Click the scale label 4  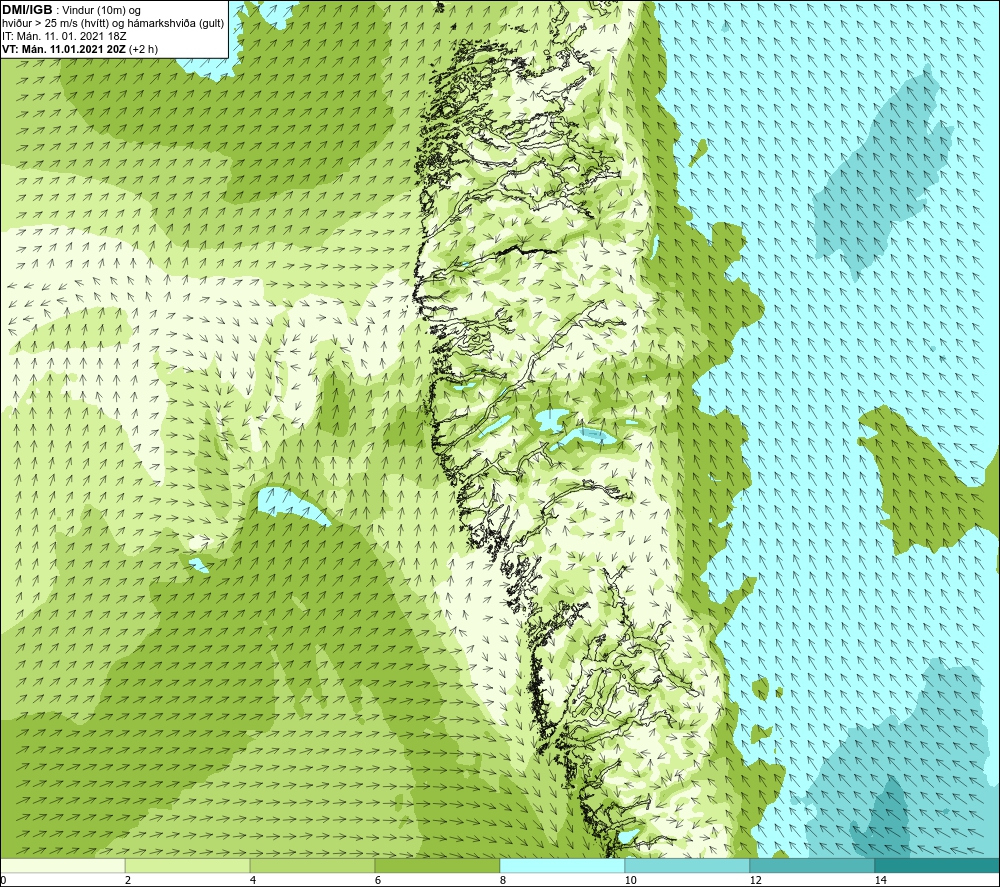253,880
